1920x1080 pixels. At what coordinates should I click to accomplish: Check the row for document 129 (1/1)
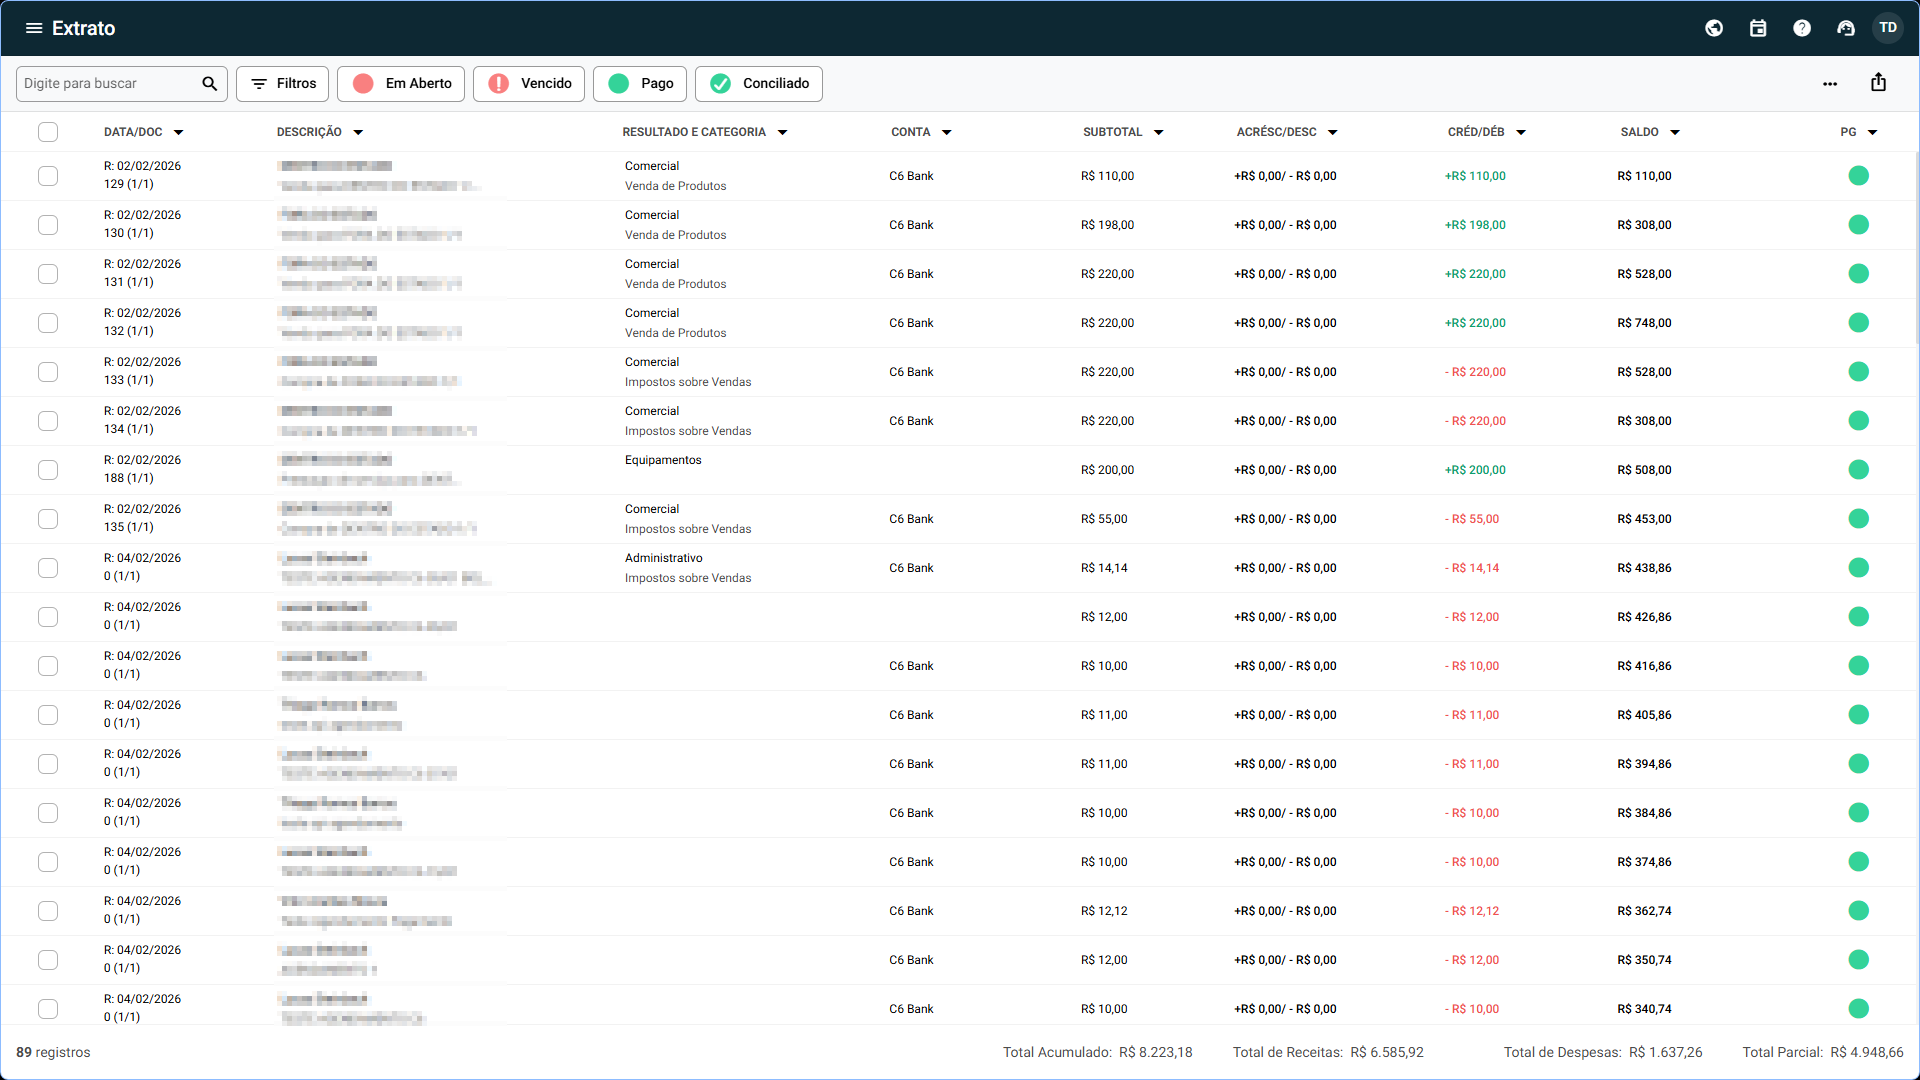click(48, 176)
